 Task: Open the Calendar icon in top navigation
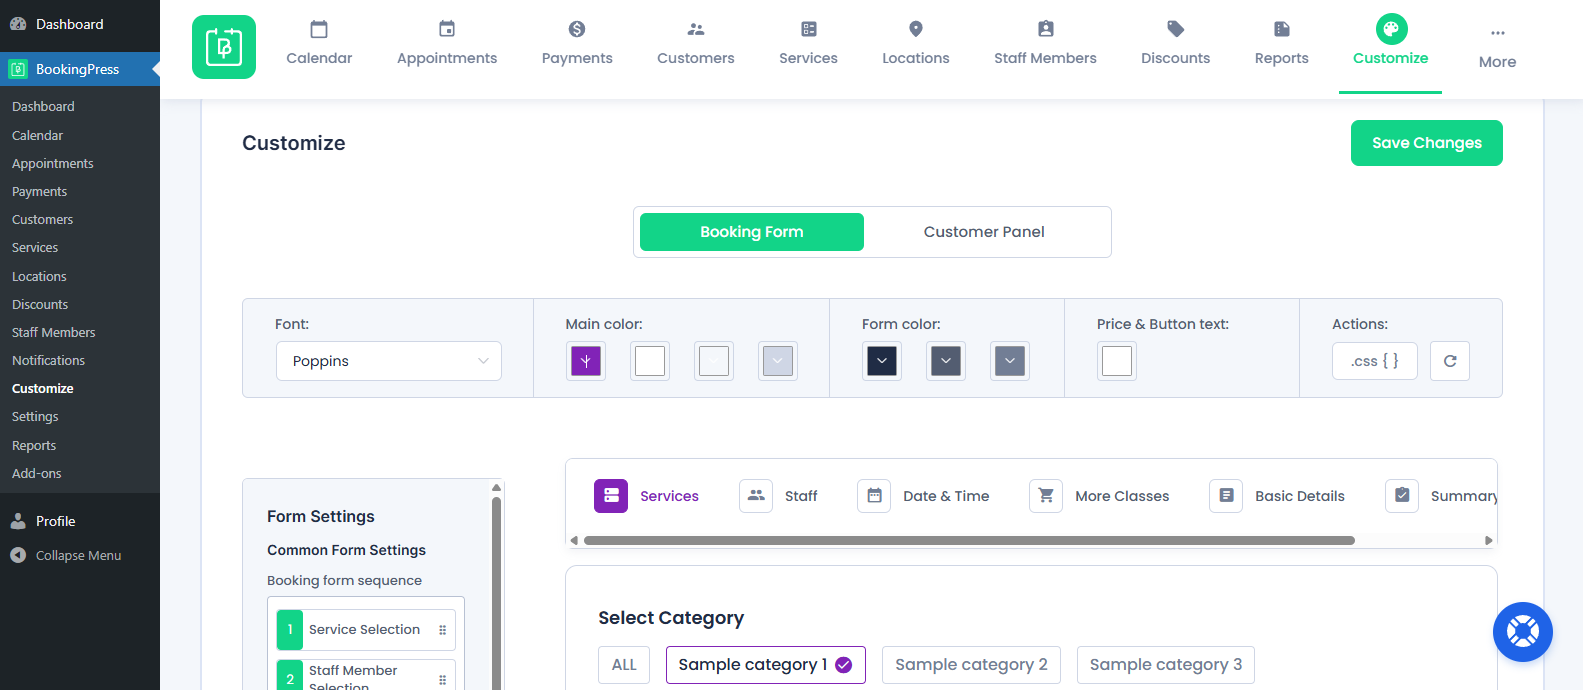[319, 30]
